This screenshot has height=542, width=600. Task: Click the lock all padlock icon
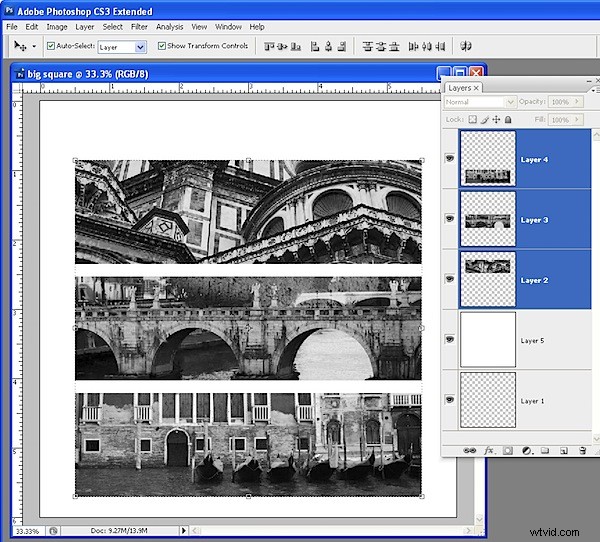point(510,119)
